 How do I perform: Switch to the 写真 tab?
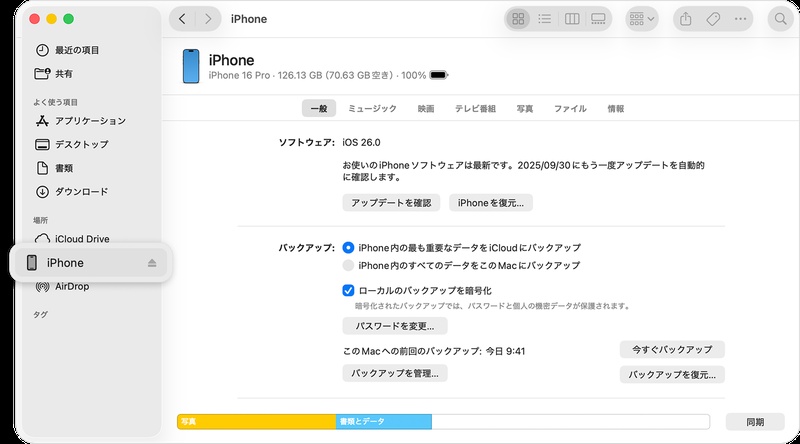tap(525, 108)
